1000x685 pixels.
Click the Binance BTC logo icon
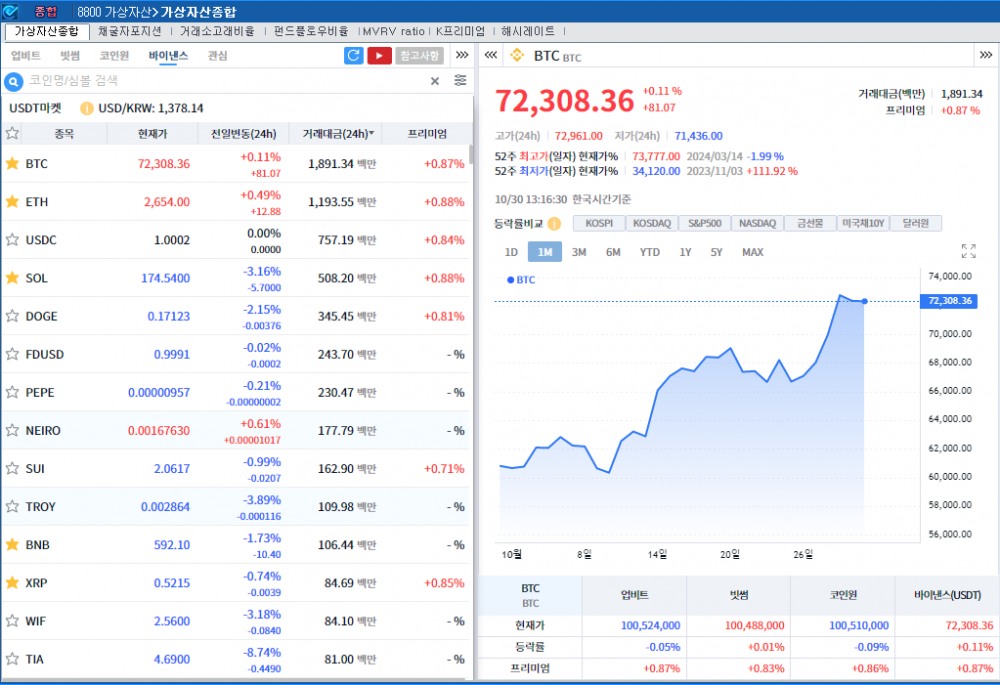[516, 56]
